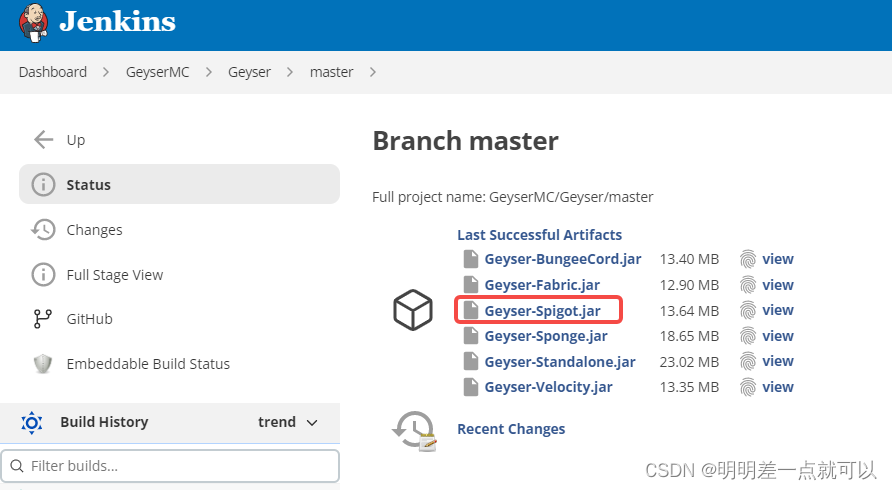Viewport: 892px width, 490px height.
Task: Click the Jenkins butler logo icon
Action: (x=33, y=23)
